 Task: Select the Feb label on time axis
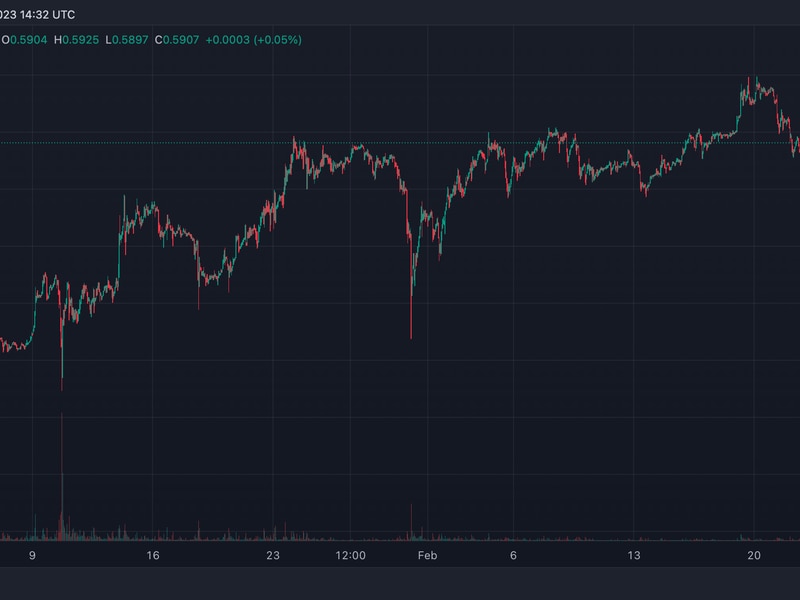[x=427, y=555]
